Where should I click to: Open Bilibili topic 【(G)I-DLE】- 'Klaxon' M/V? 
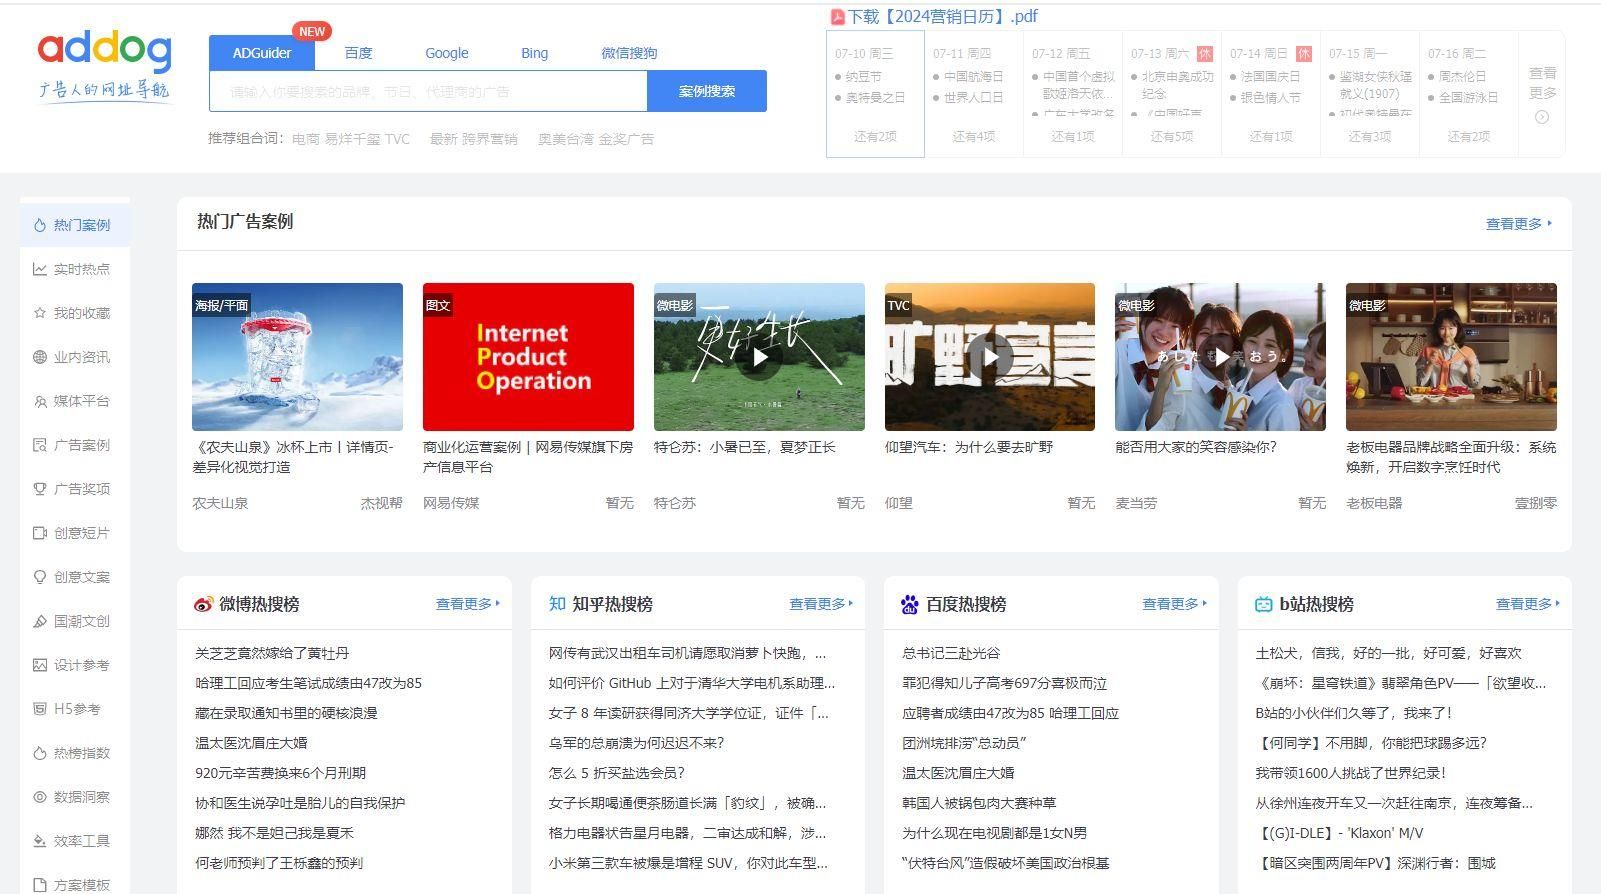[1339, 833]
